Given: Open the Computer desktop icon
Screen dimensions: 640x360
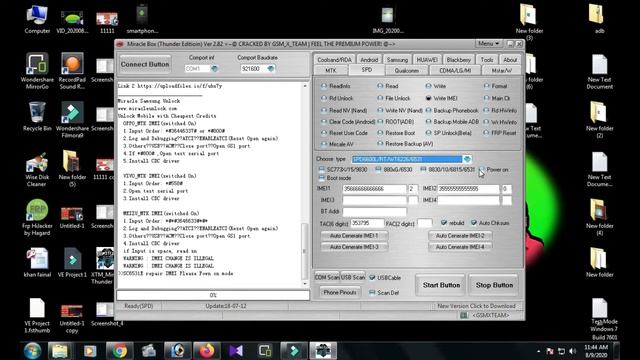Looking at the screenshot, I should (x=37, y=19).
